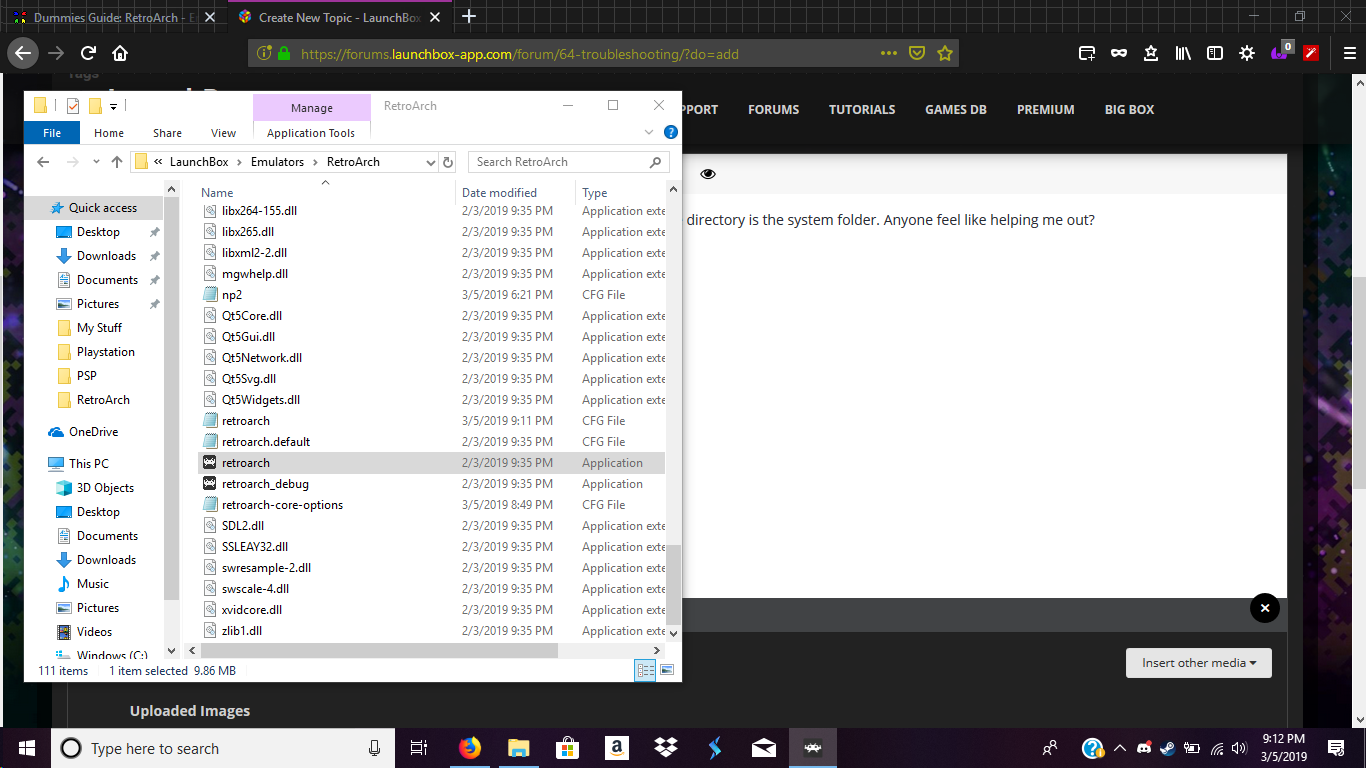Go to TUTORIALS in site navigation

coord(862,110)
